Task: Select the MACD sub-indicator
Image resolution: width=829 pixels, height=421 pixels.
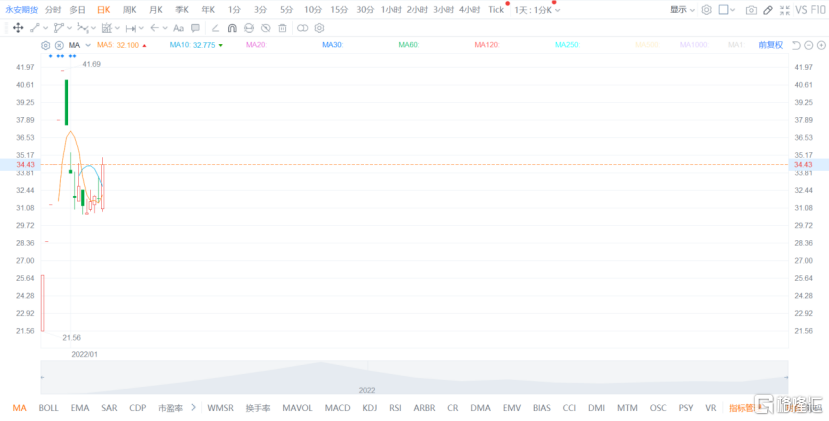Action: click(337, 408)
